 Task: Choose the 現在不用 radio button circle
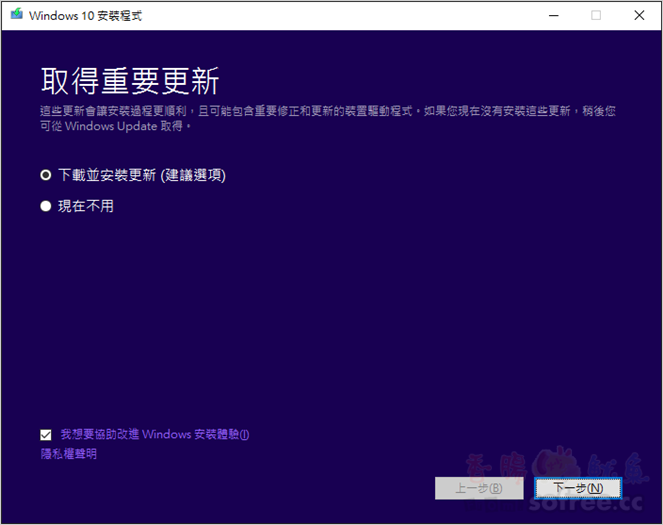(45, 206)
